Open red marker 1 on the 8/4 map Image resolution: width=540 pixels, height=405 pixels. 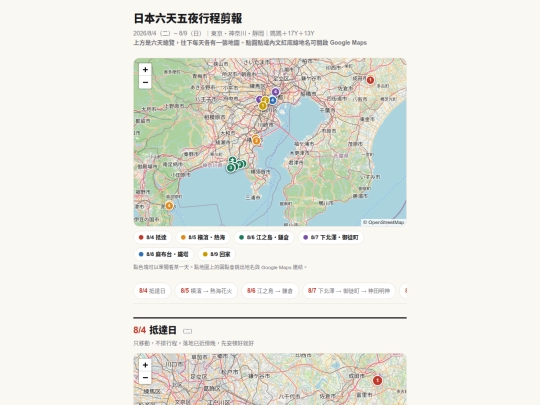[x=377, y=381]
